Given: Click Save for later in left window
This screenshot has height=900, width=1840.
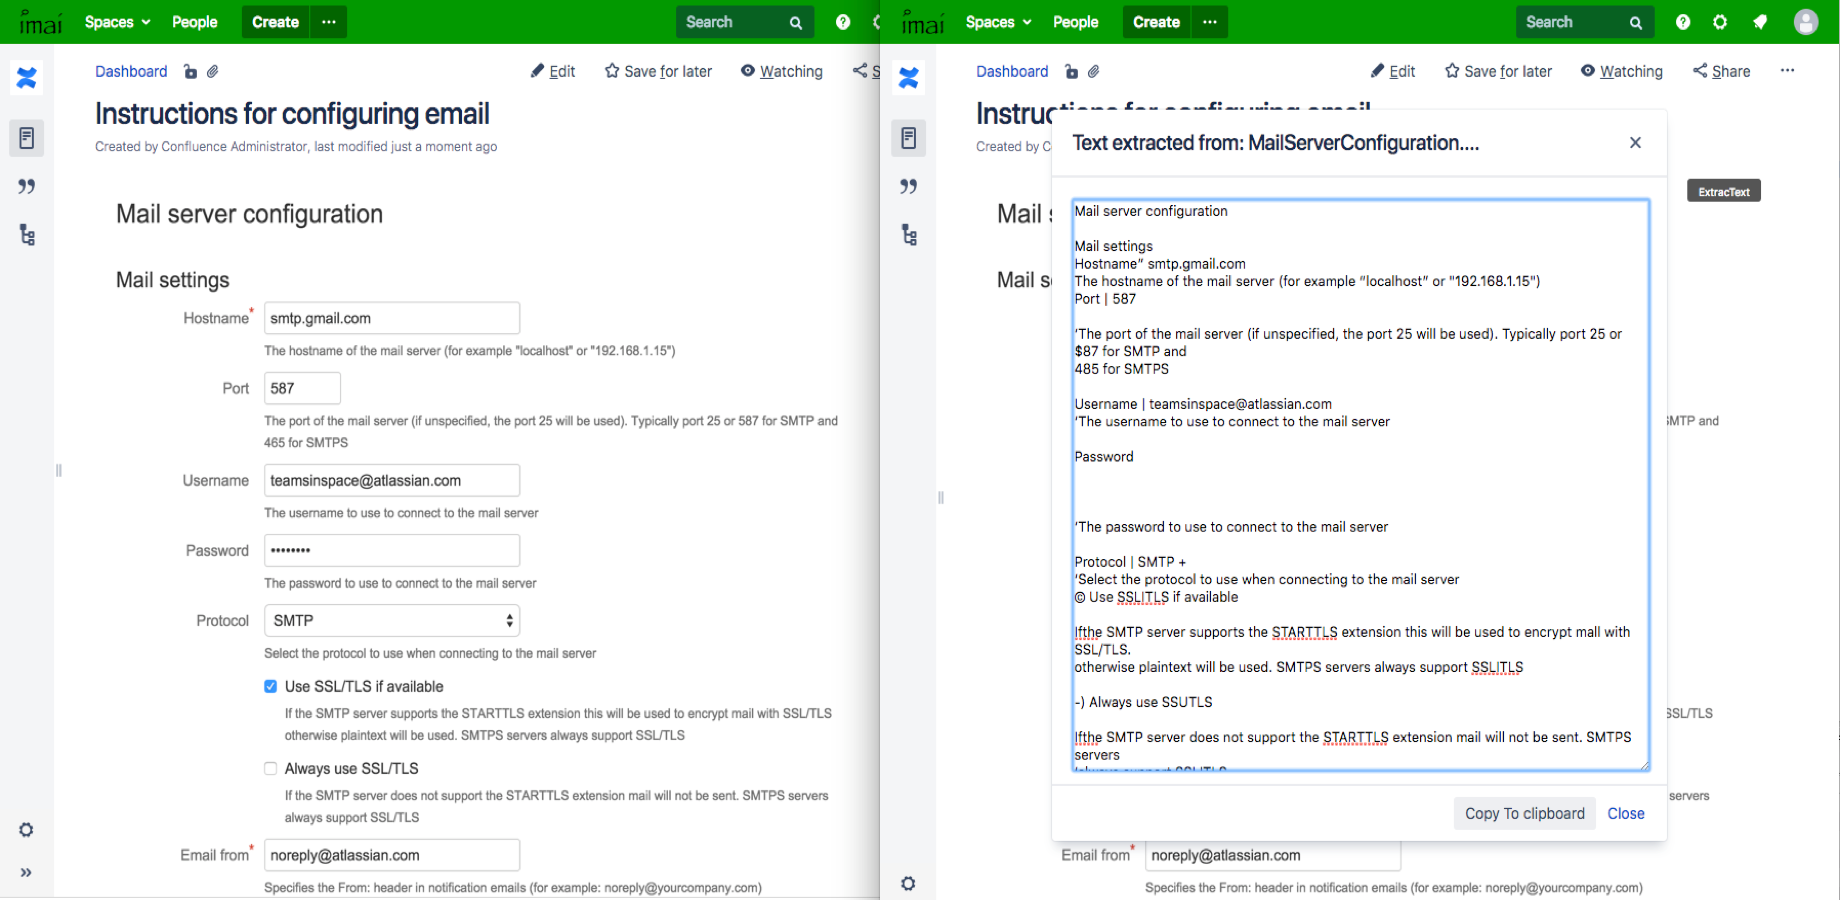Looking at the screenshot, I should point(658,71).
